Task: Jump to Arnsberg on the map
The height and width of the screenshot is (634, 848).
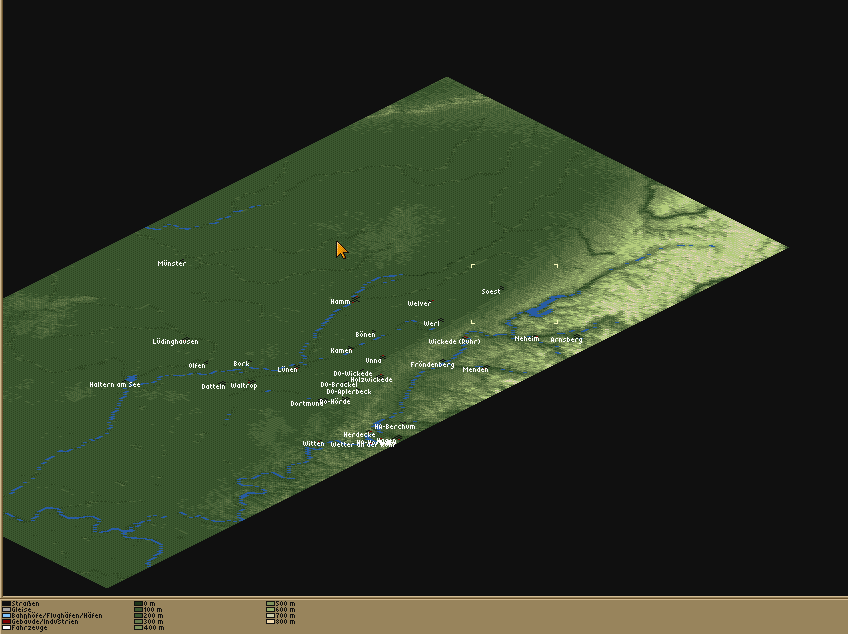Action: [566, 340]
